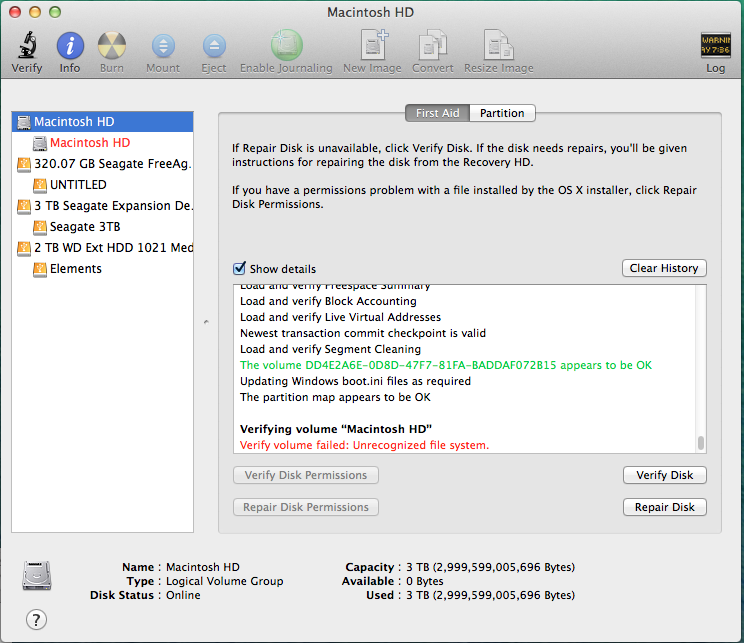744x643 pixels.
Task: Select the 'UNTITLED' volume label
Action: (x=78, y=185)
